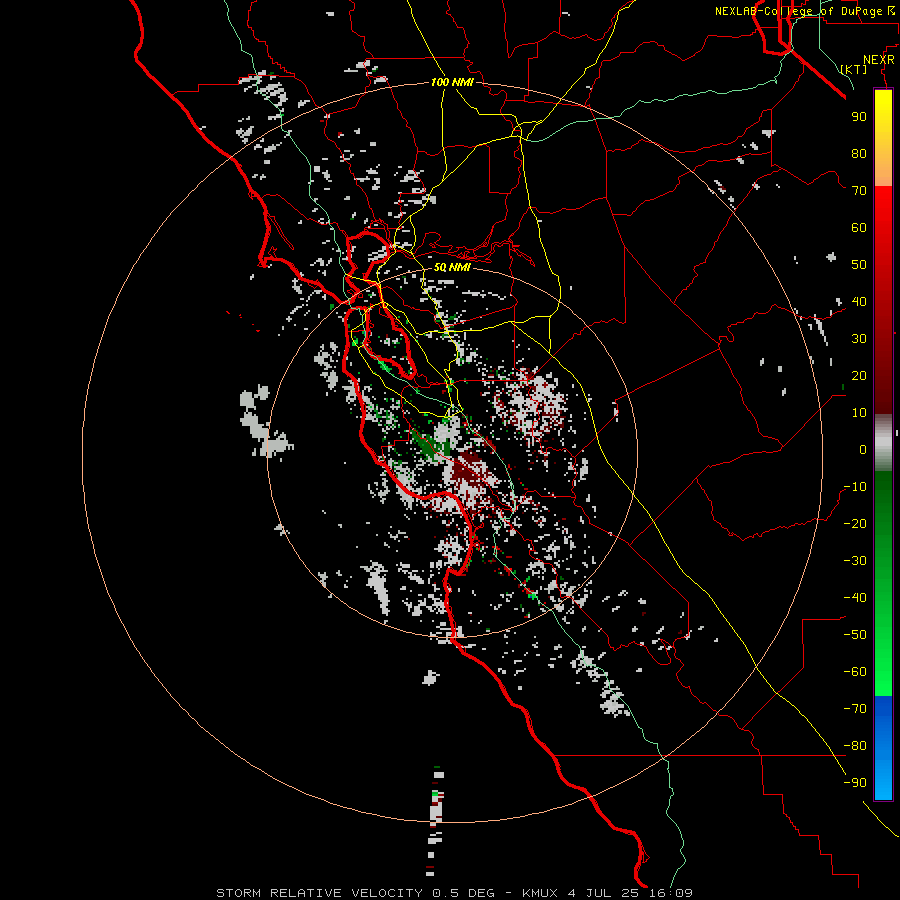The height and width of the screenshot is (900, 900).
Task: Click "STORM RELATIVE VELOCITY" in the bottom caption
Action: (x=319, y=893)
